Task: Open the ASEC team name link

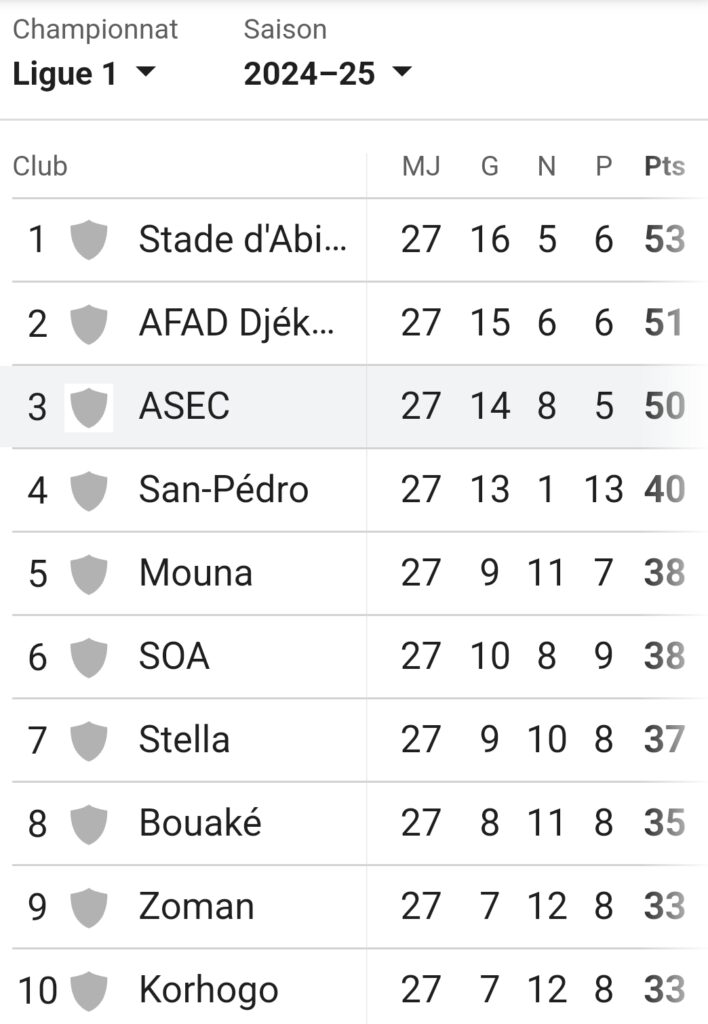Action: (x=184, y=406)
